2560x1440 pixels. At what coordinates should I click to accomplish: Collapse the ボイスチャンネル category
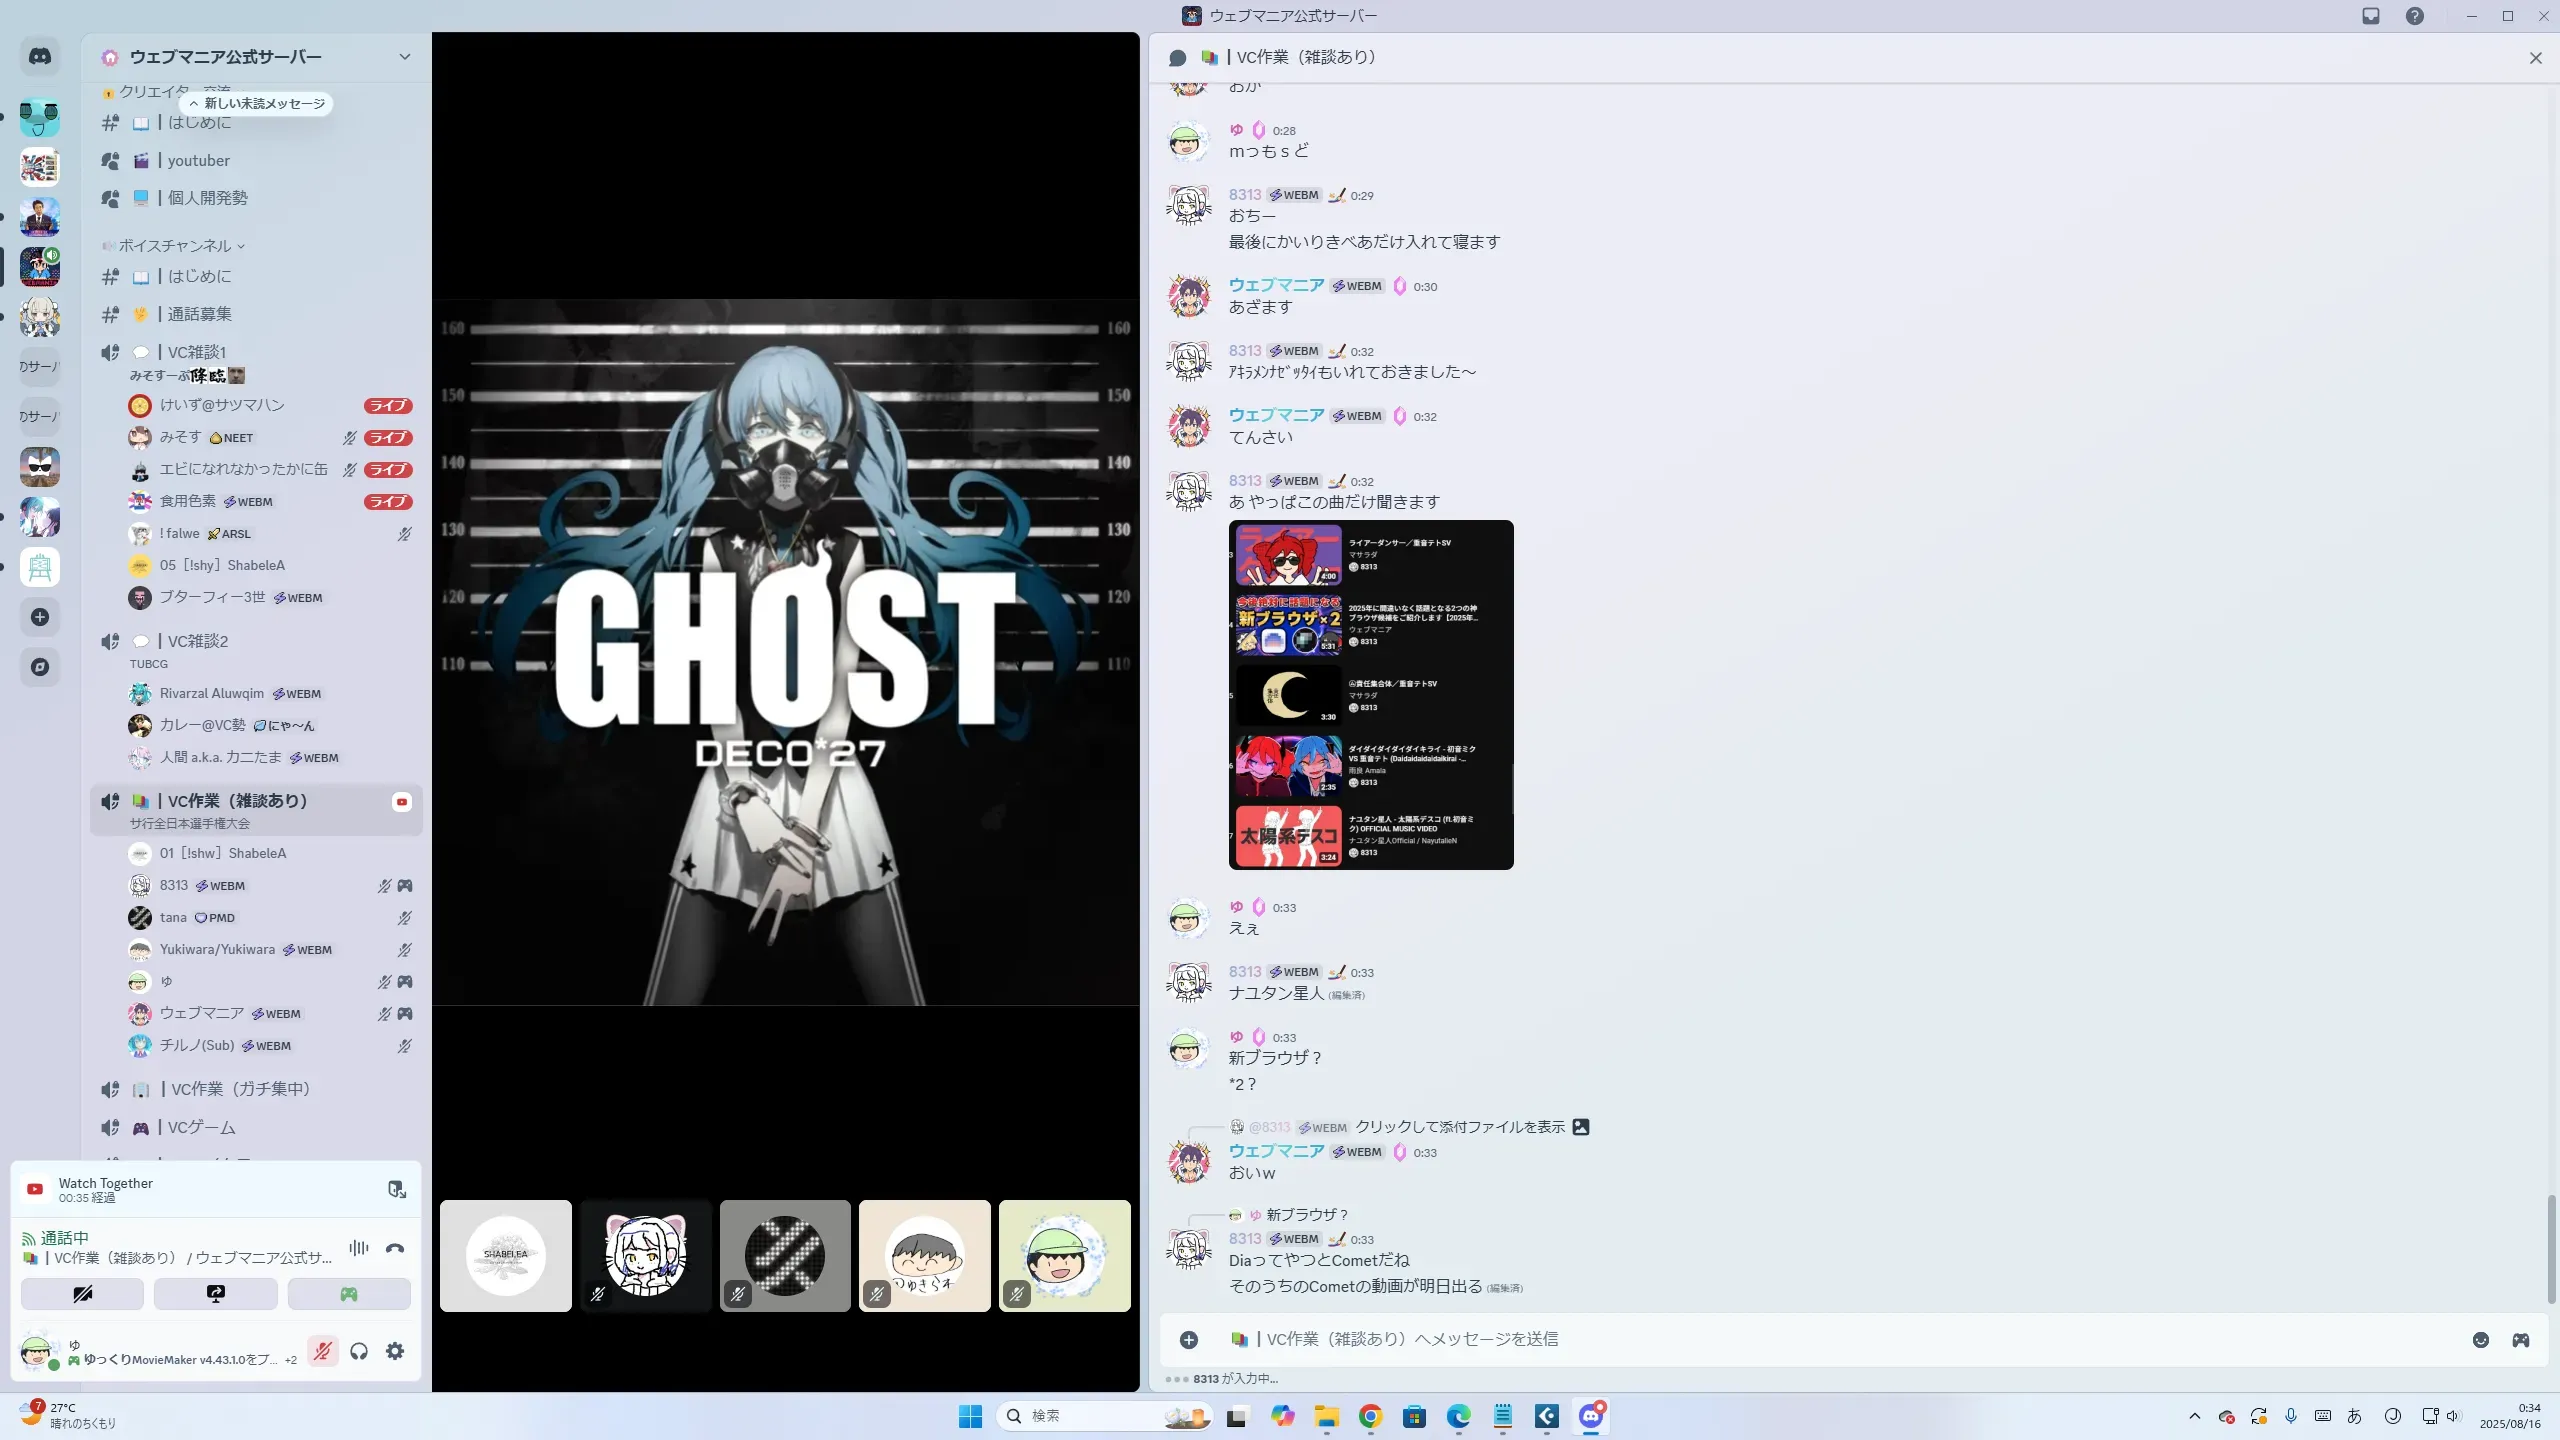(x=175, y=246)
